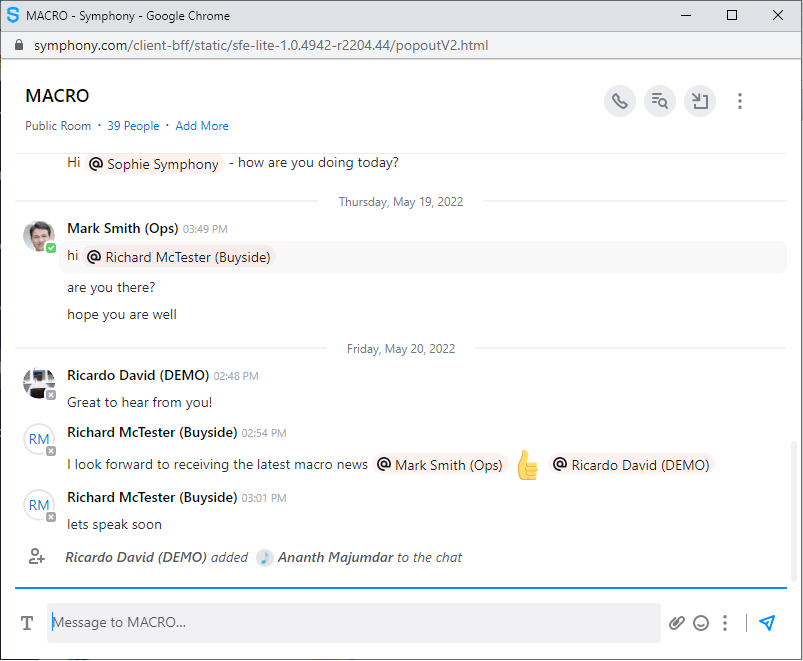Send the message with paper plane icon
803x661 pixels.
(767, 623)
